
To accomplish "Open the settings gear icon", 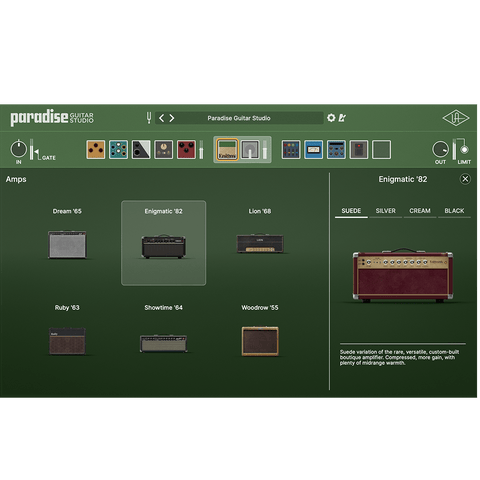I will point(331,118).
